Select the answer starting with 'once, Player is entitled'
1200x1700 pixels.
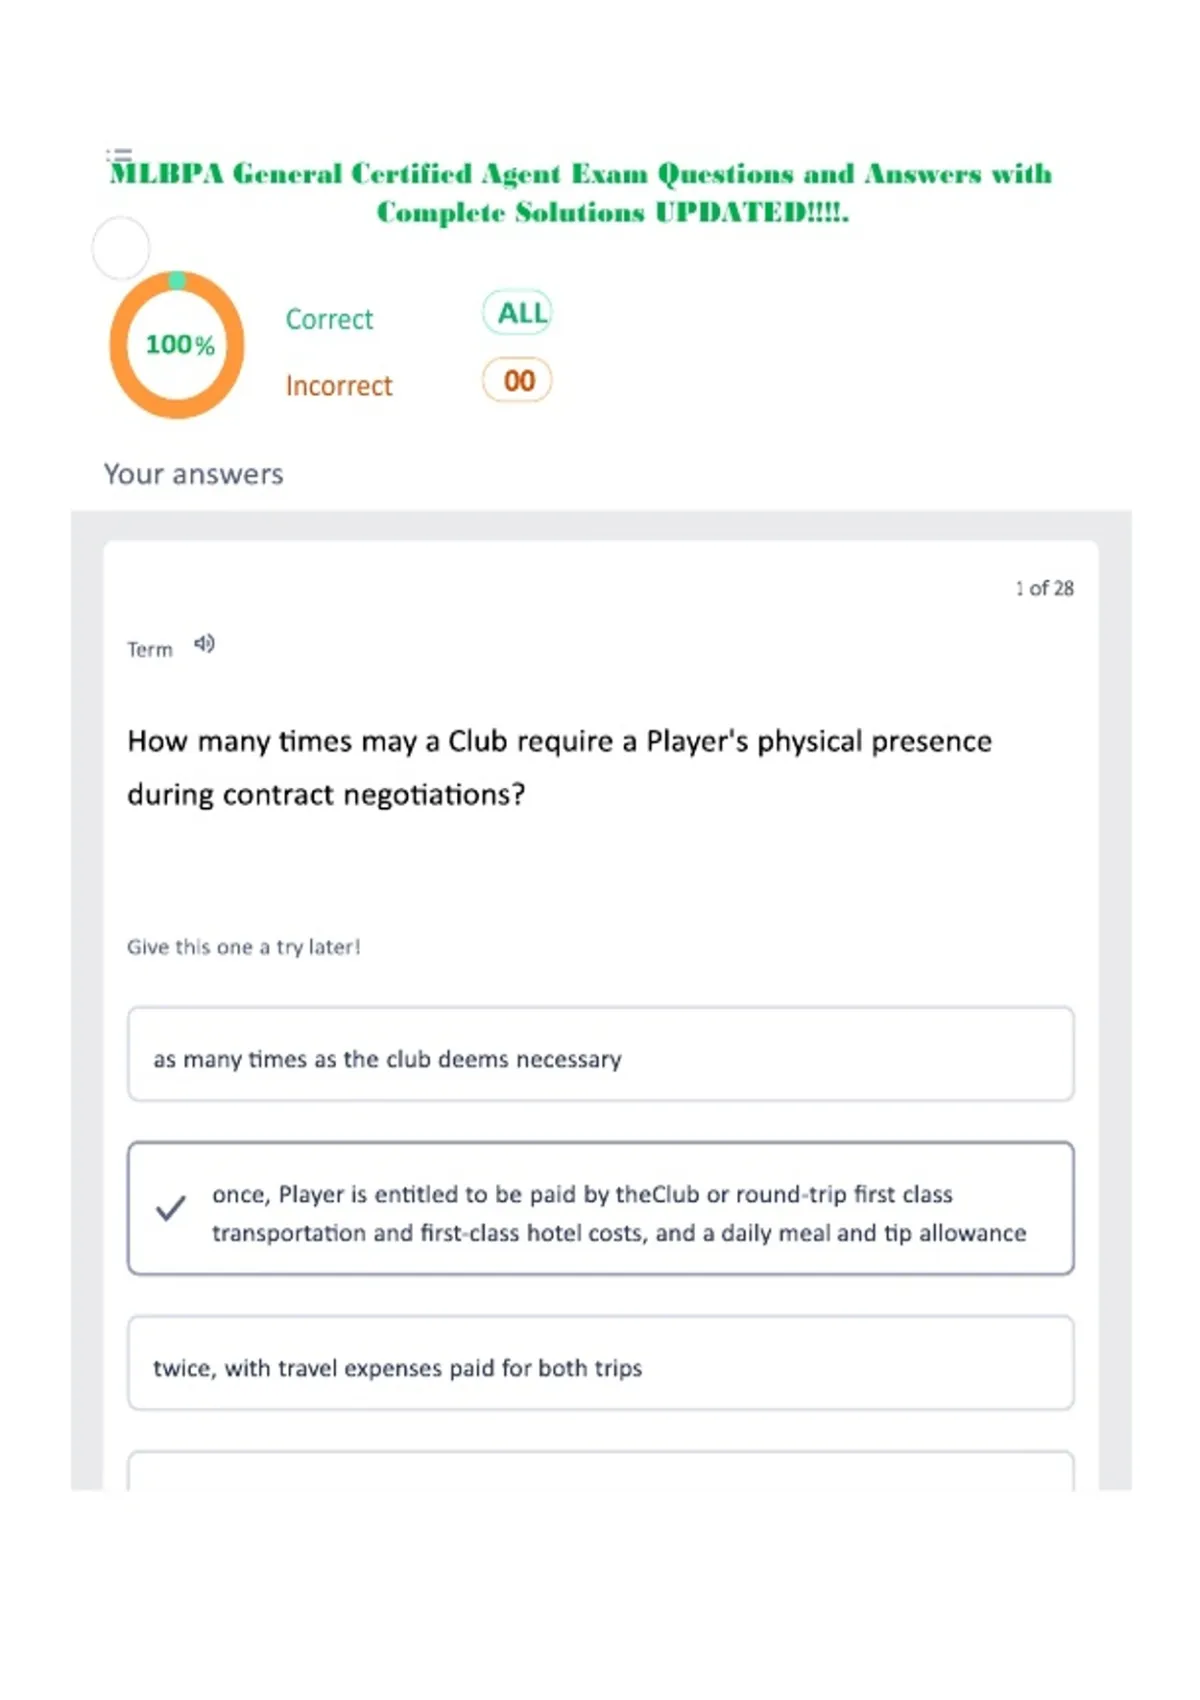point(601,1208)
